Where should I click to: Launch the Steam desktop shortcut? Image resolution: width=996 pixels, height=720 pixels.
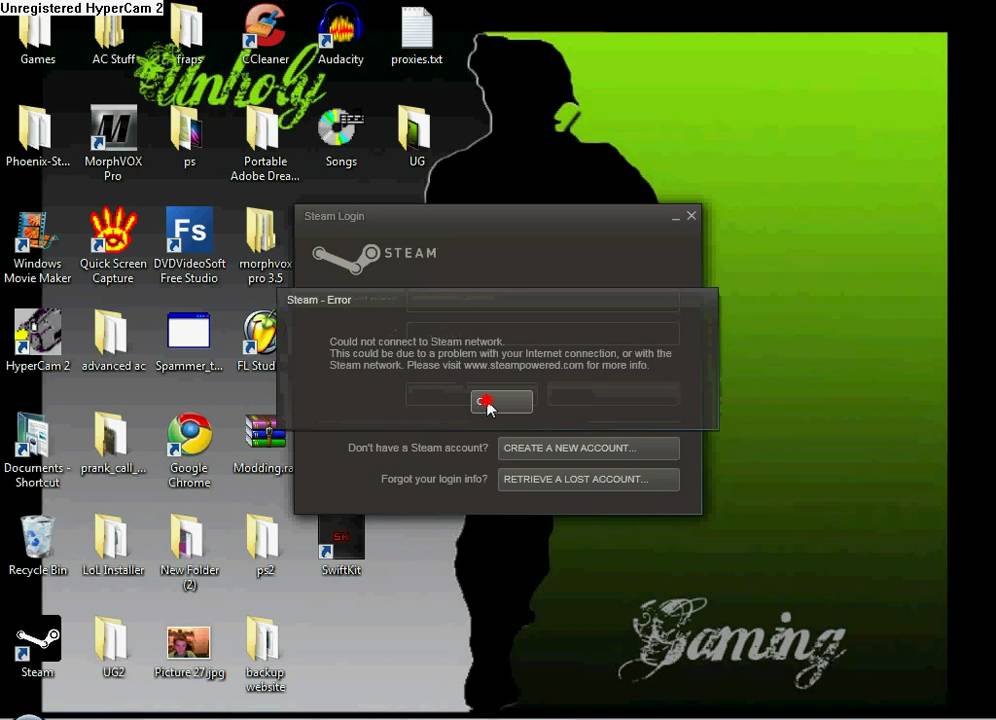(37, 647)
